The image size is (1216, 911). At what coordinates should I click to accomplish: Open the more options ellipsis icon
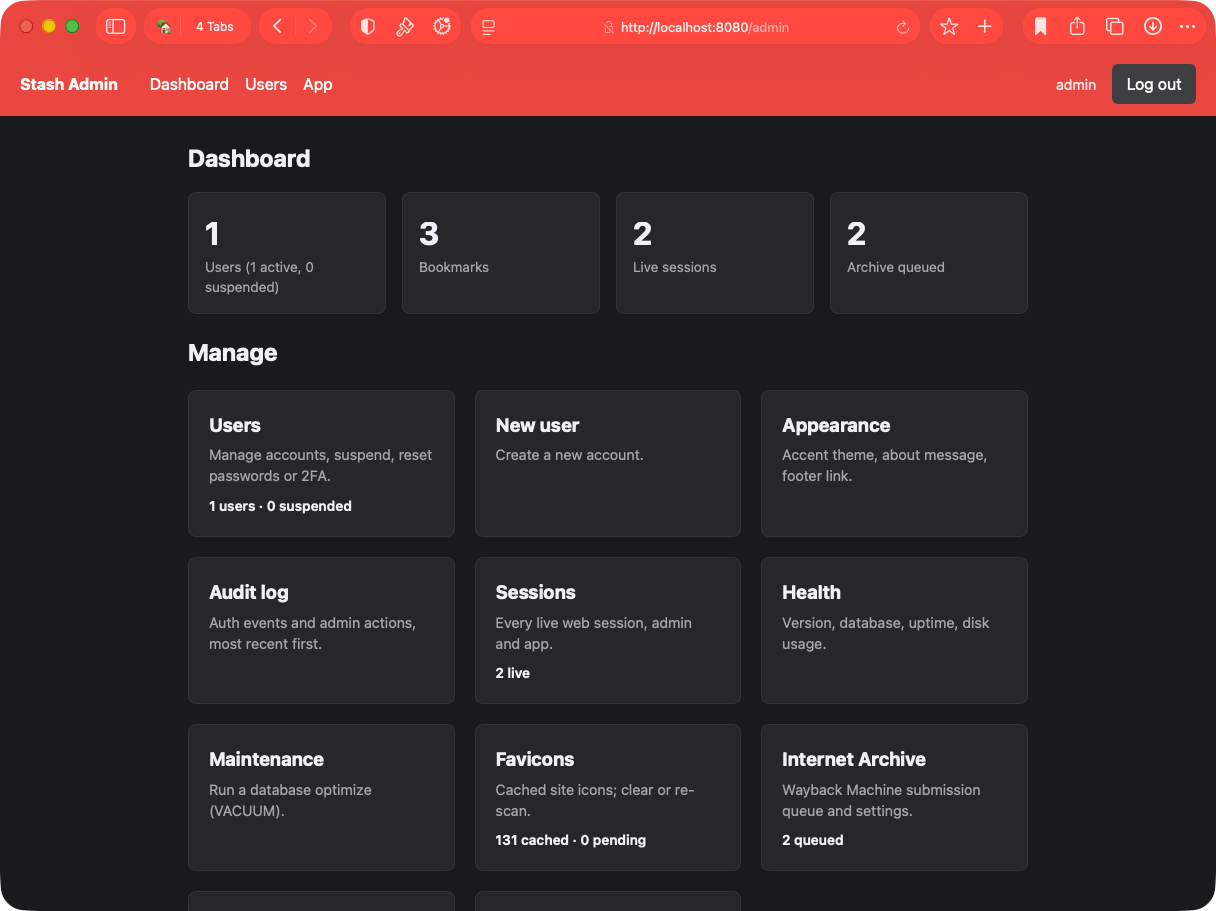point(1187,27)
